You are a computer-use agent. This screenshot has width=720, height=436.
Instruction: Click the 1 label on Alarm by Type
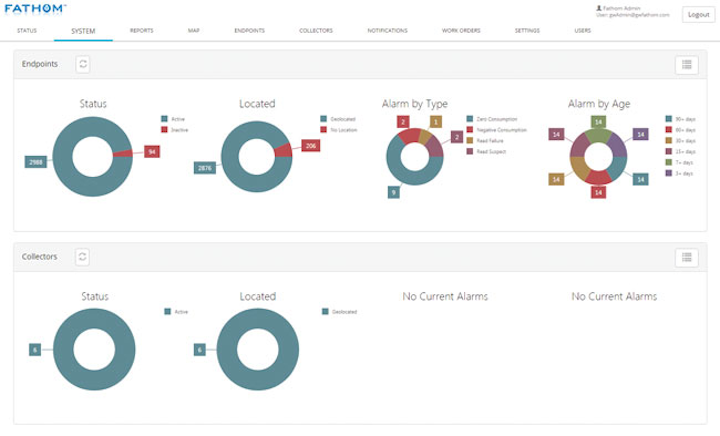(x=436, y=122)
